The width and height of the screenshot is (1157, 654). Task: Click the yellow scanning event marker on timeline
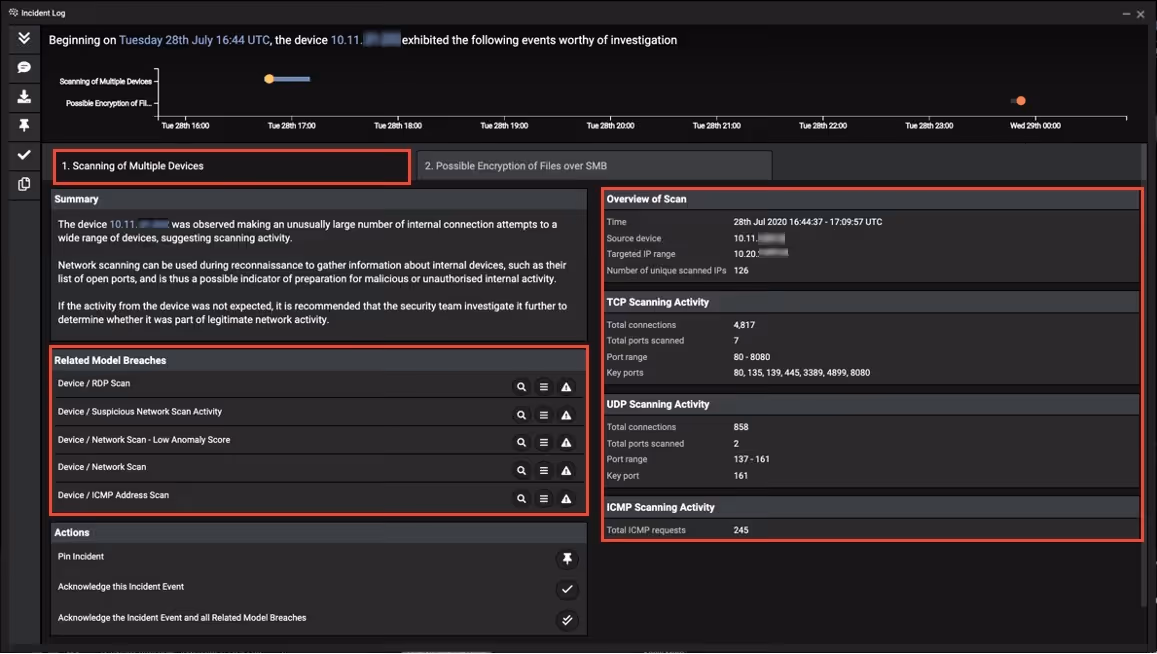click(269, 79)
